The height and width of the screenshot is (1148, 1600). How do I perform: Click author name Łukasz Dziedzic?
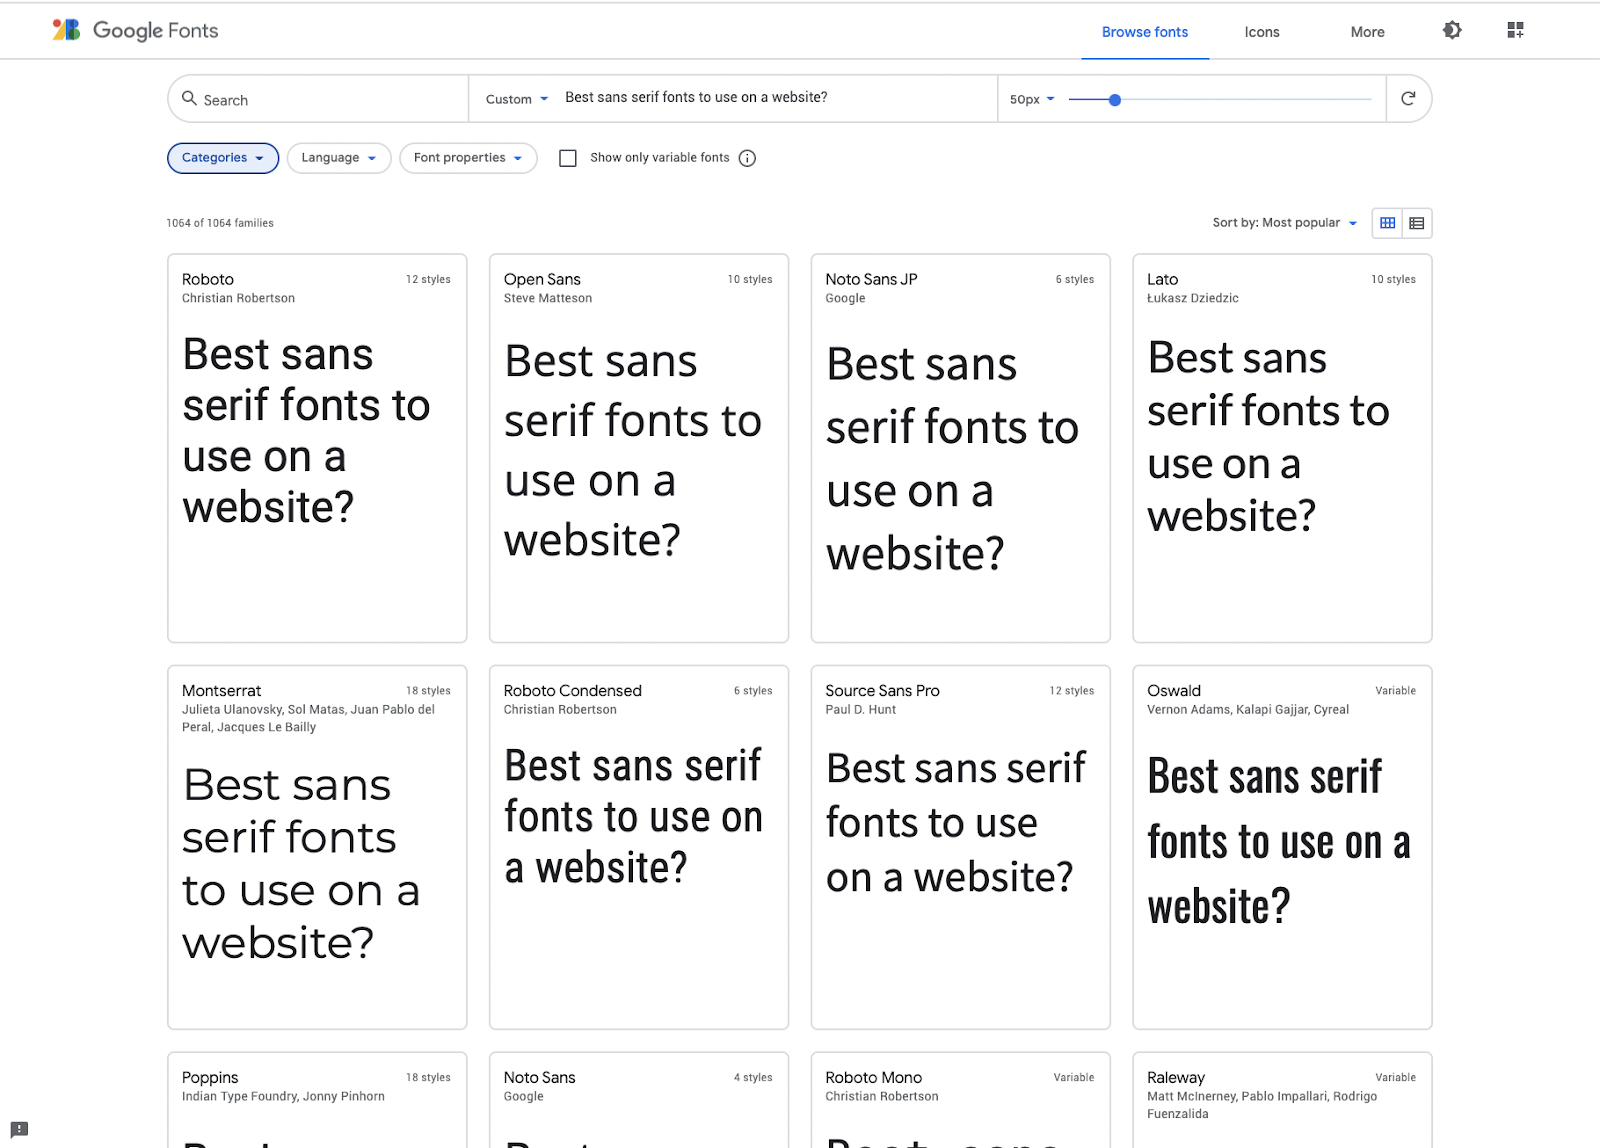(1192, 298)
